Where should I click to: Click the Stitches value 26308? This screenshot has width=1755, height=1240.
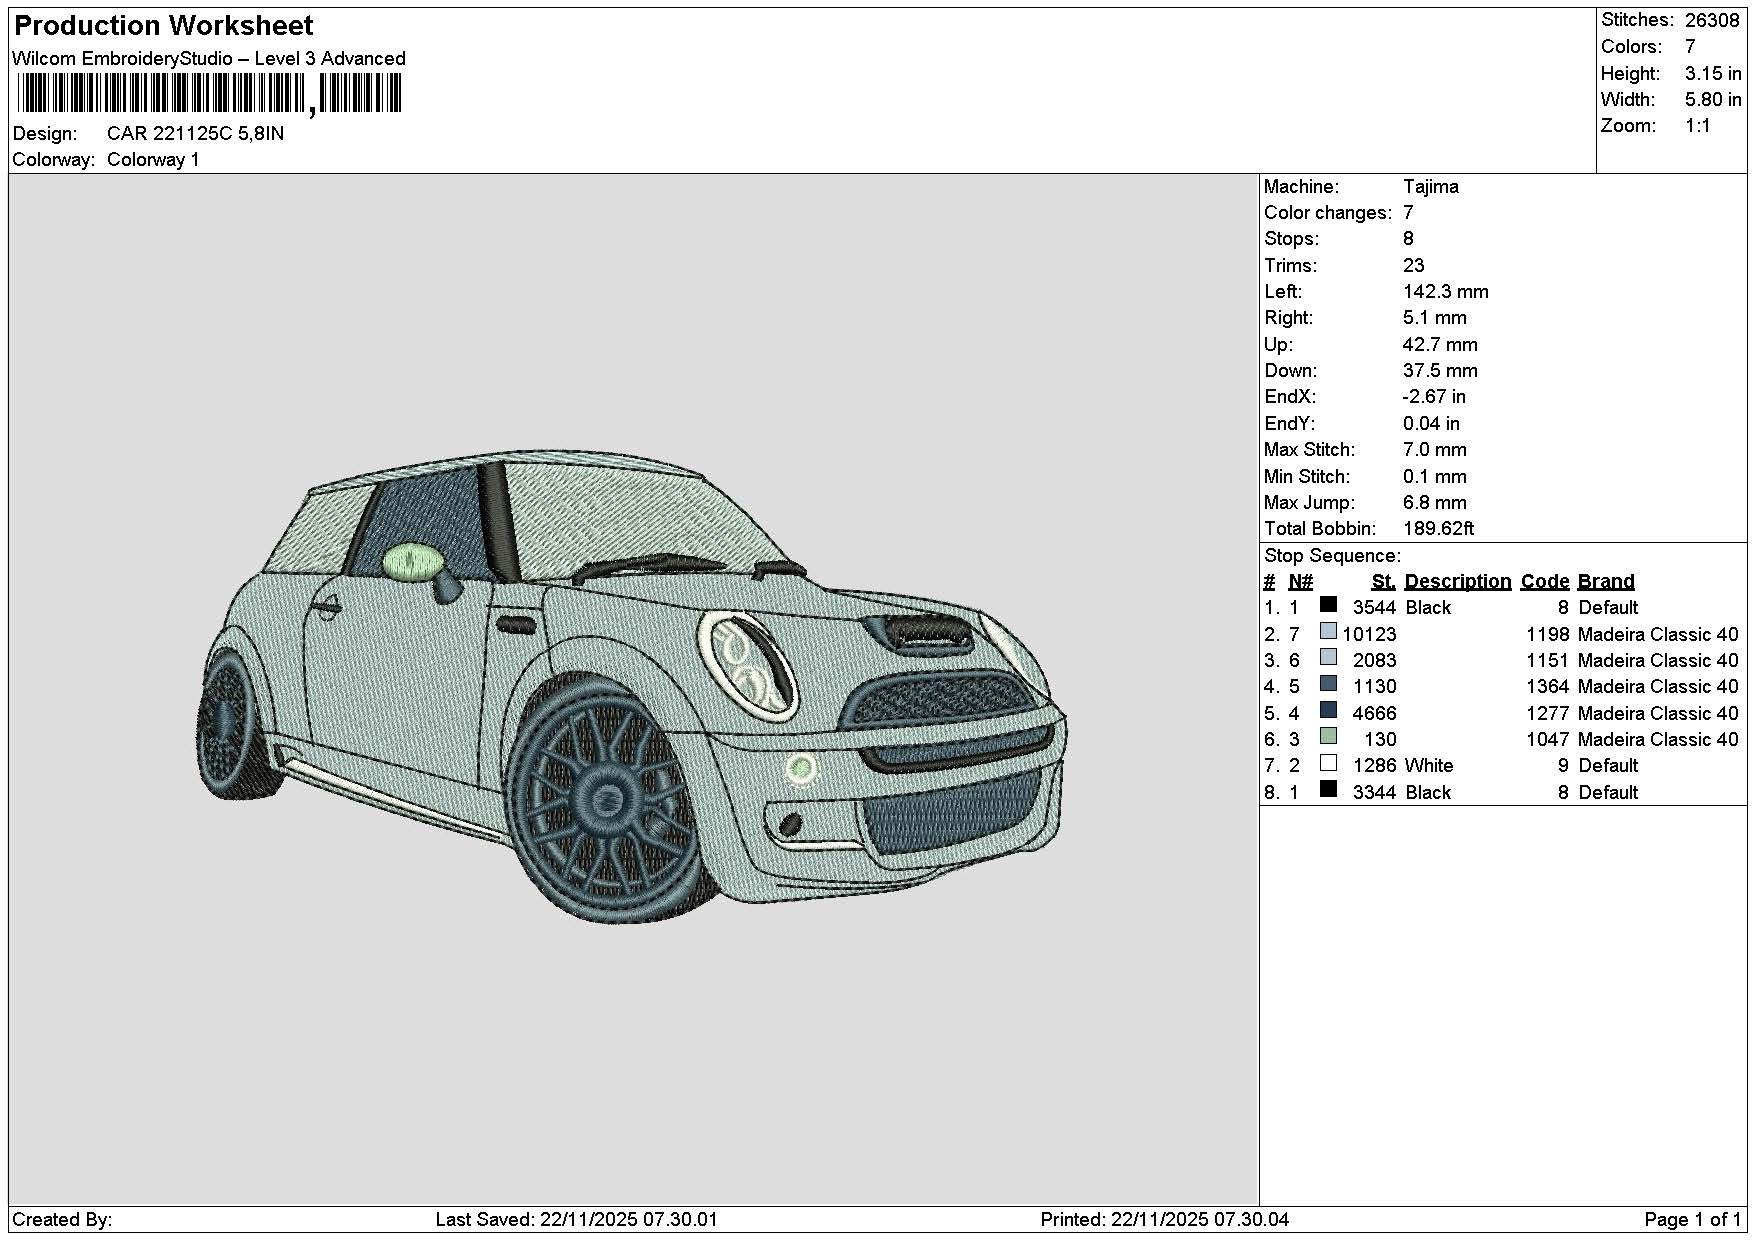click(1712, 20)
